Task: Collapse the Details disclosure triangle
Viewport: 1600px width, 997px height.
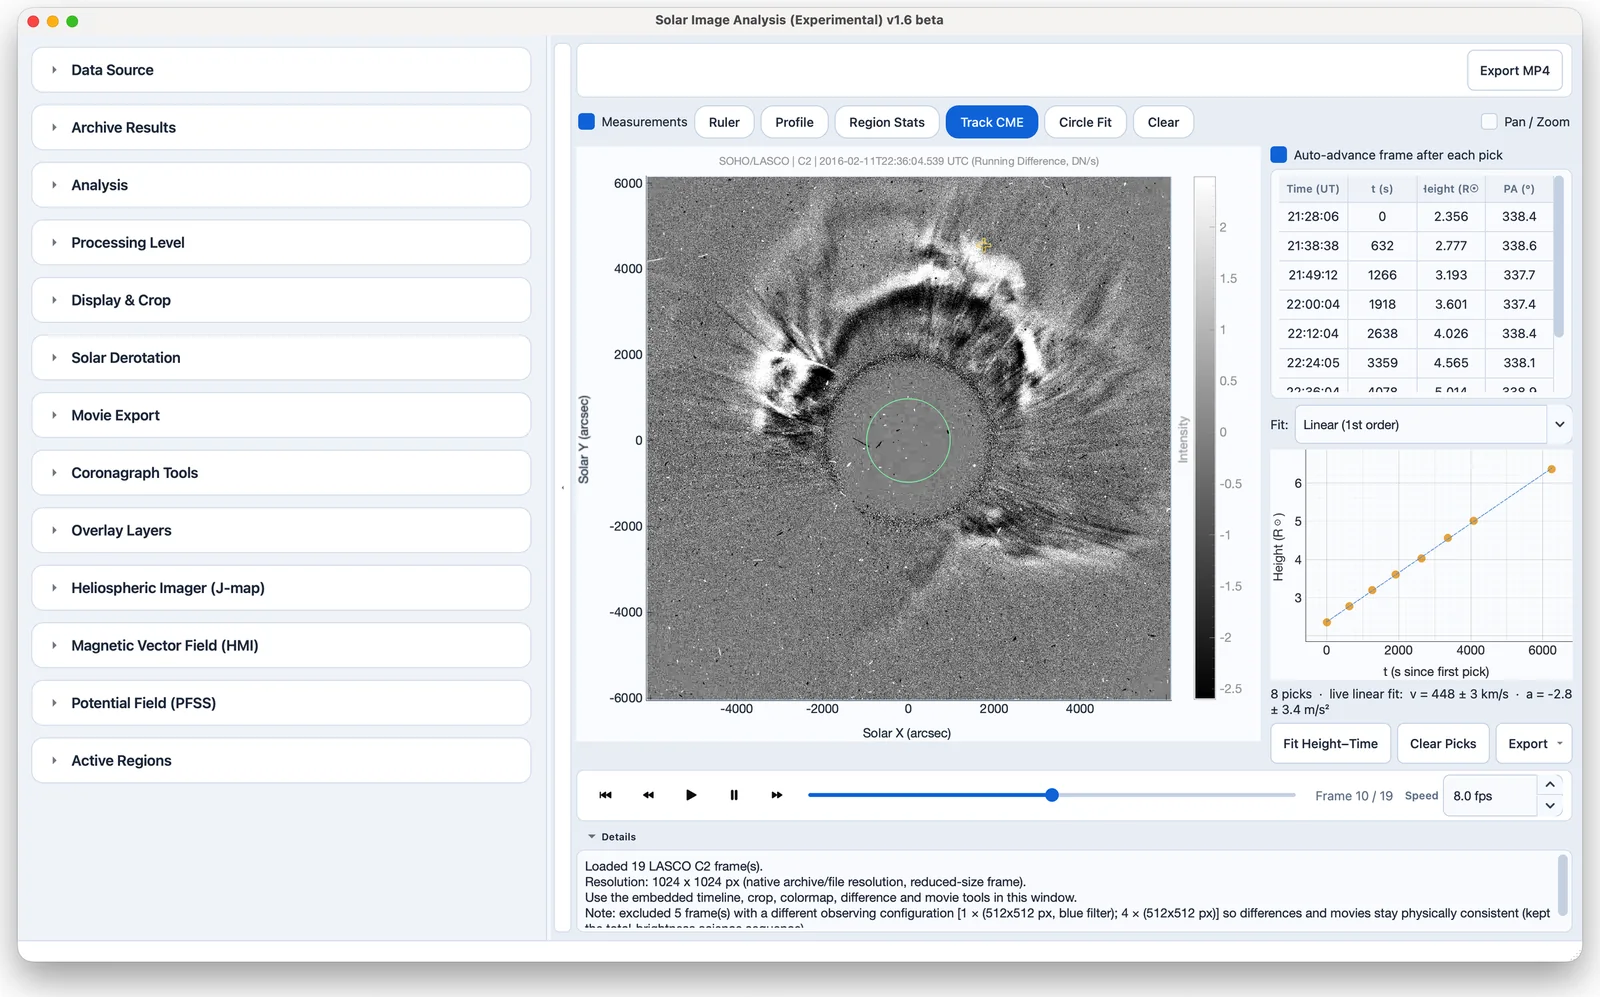Action: click(x=591, y=837)
